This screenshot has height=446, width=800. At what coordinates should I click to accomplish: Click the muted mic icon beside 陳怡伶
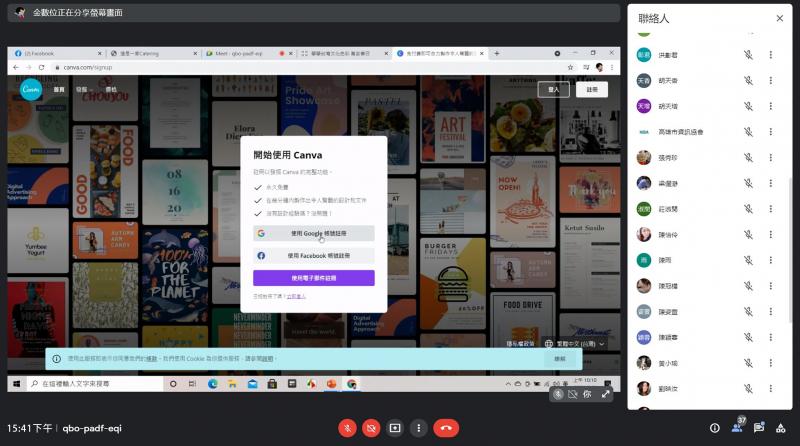(x=748, y=235)
